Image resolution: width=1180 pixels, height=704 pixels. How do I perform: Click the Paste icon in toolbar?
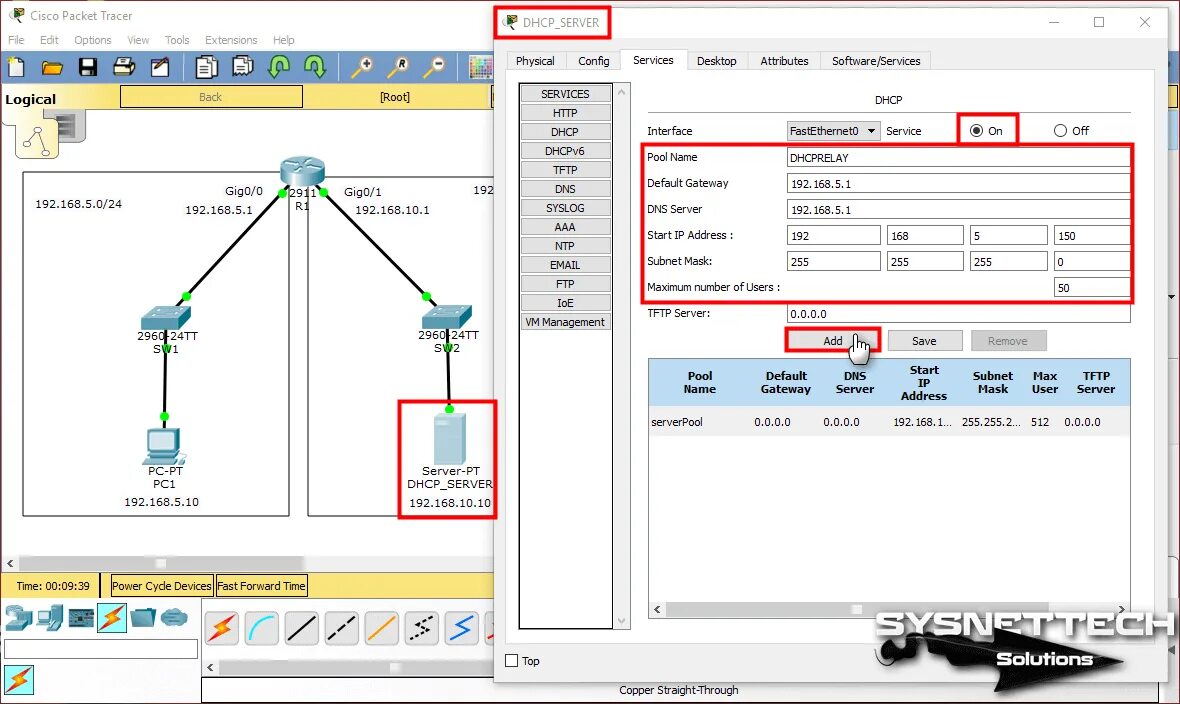tap(242, 68)
